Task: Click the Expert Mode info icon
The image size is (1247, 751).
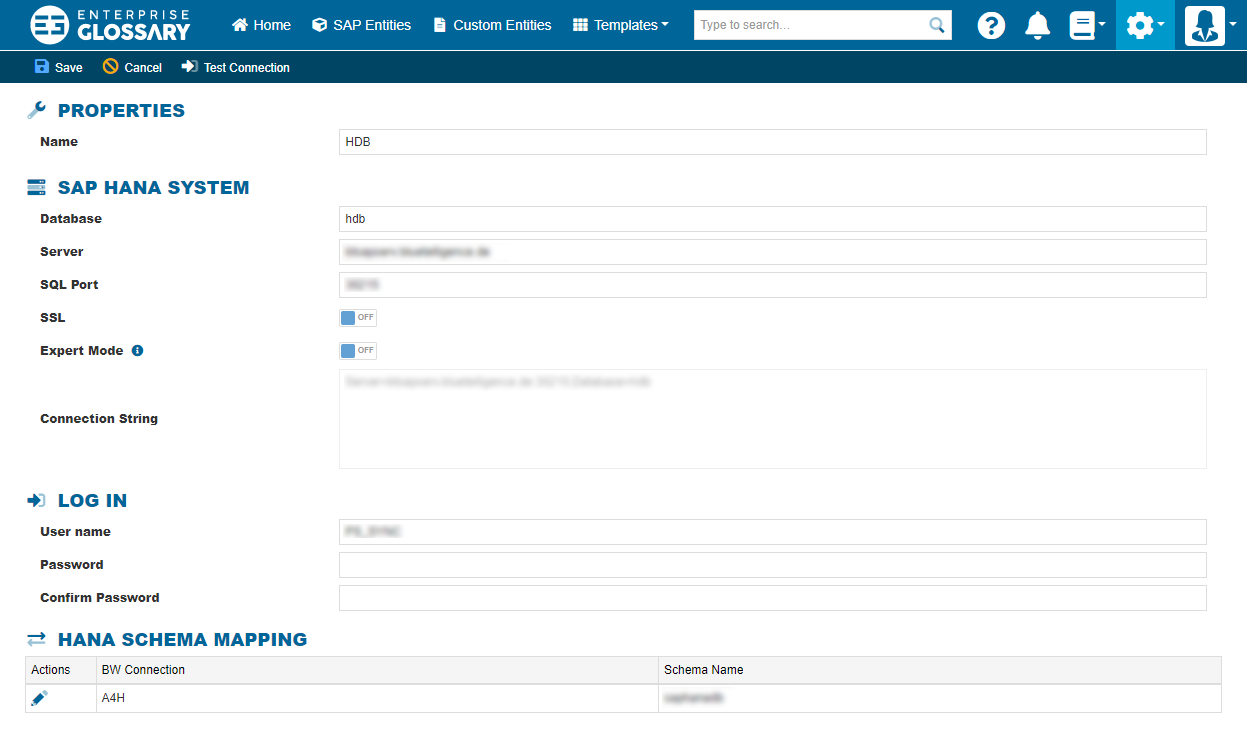Action: [138, 351]
